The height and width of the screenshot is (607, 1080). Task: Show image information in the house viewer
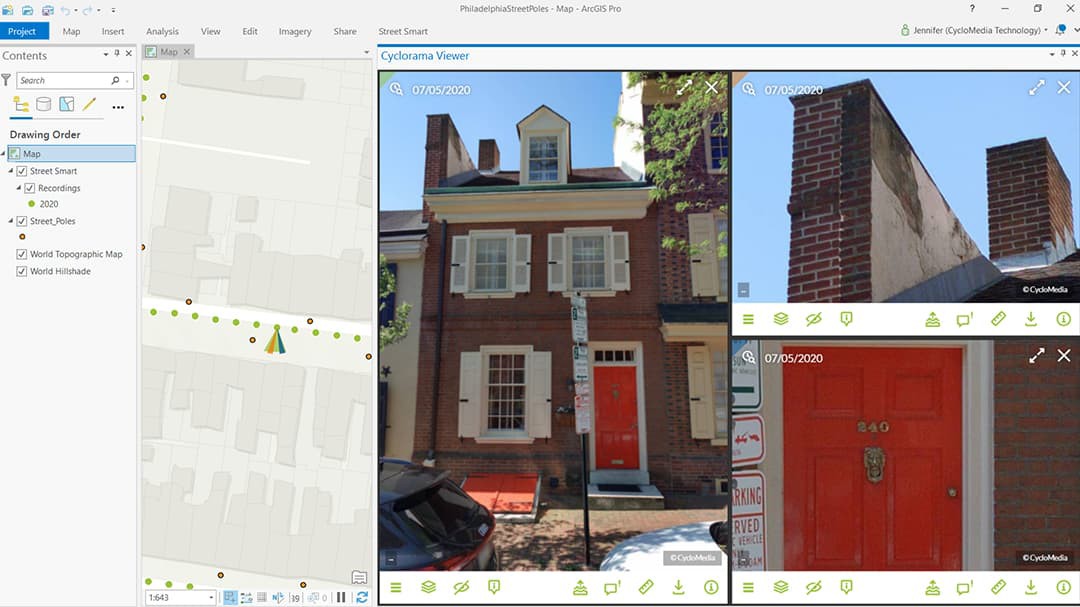tap(711, 588)
